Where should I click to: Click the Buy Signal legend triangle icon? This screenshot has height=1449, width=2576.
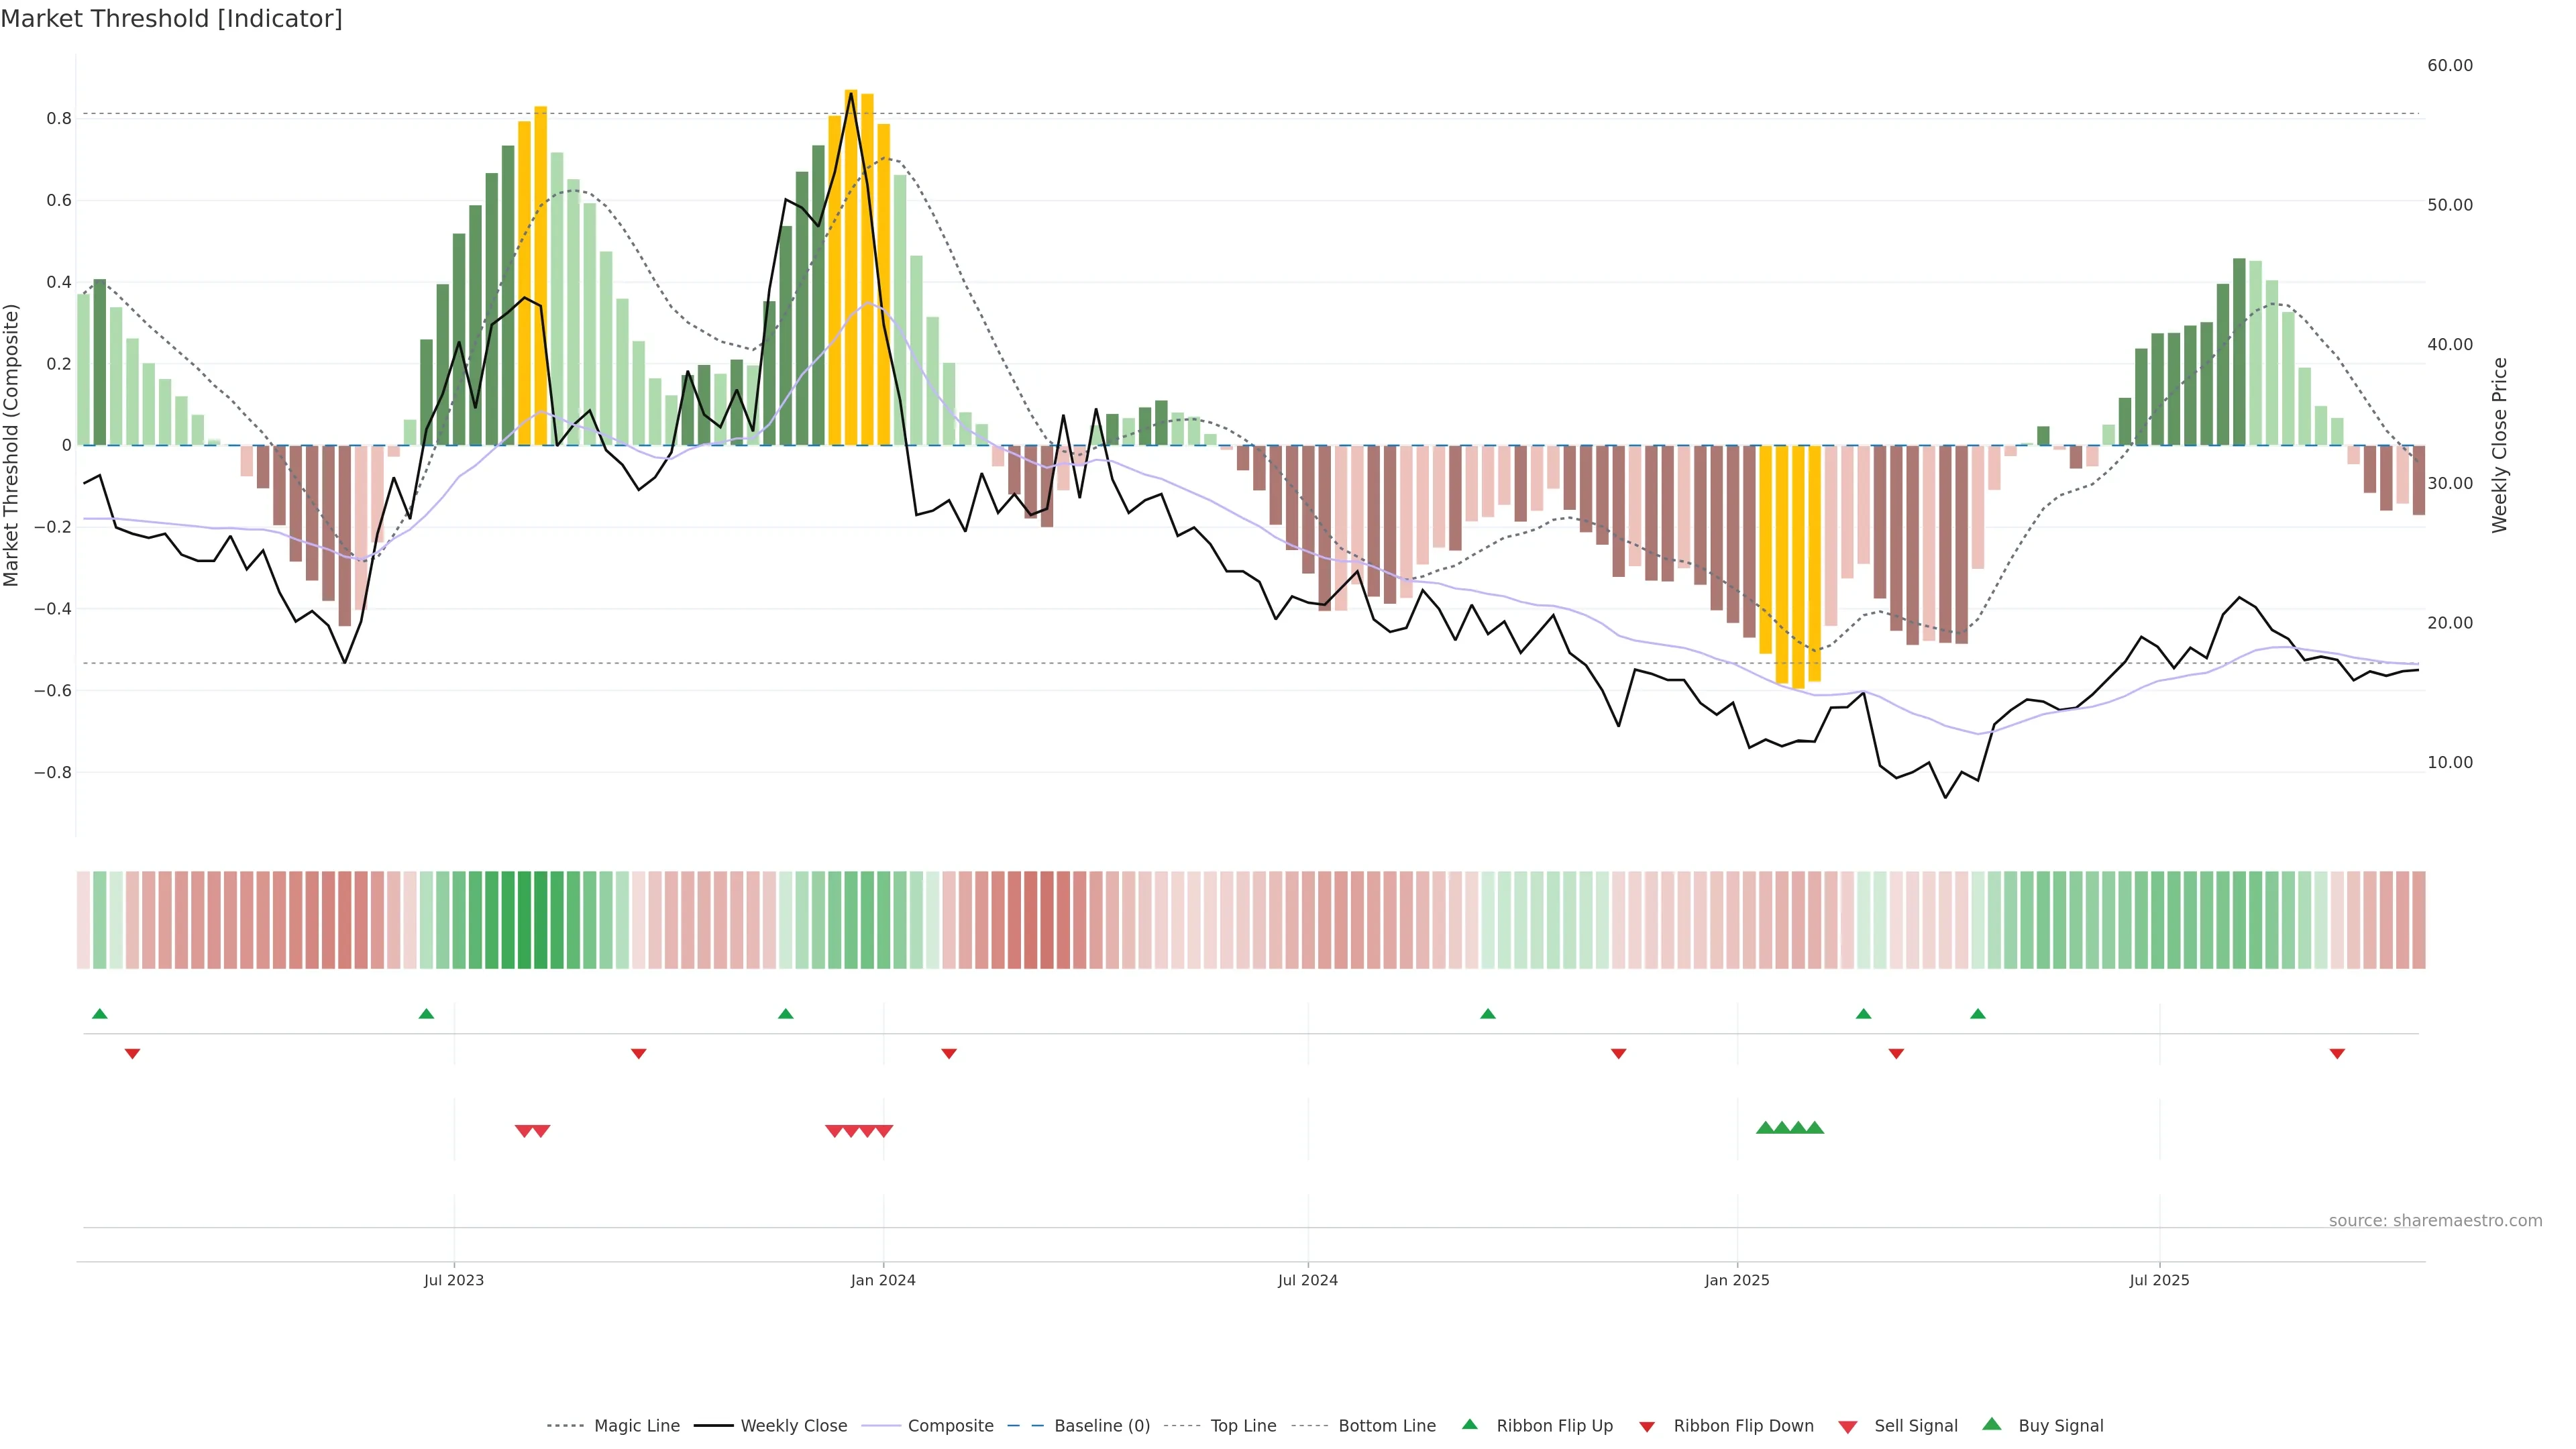(1992, 1424)
